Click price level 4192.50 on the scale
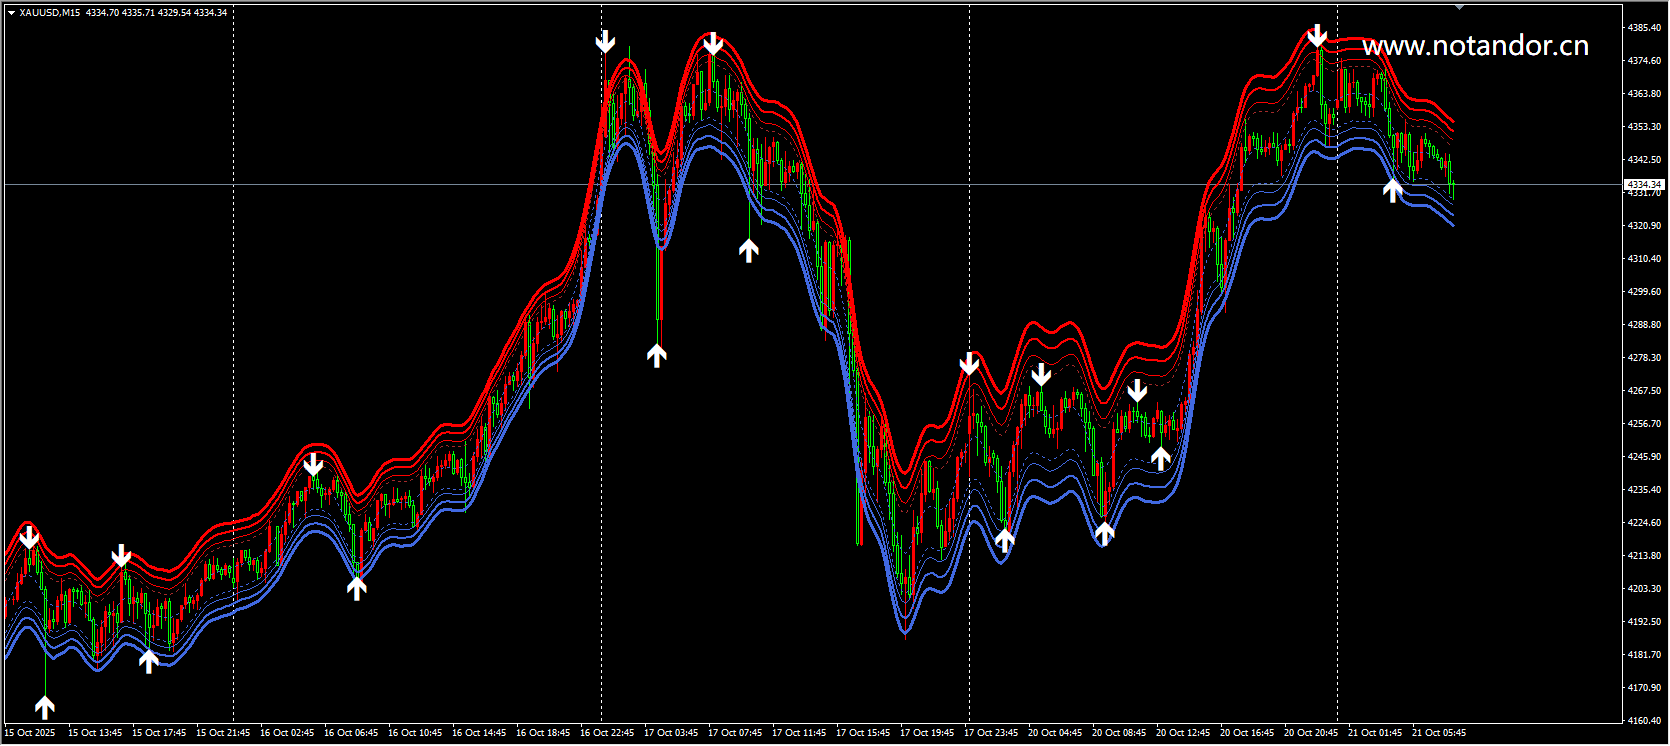The width and height of the screenshot is (1670, 746). pos(1644,622)
